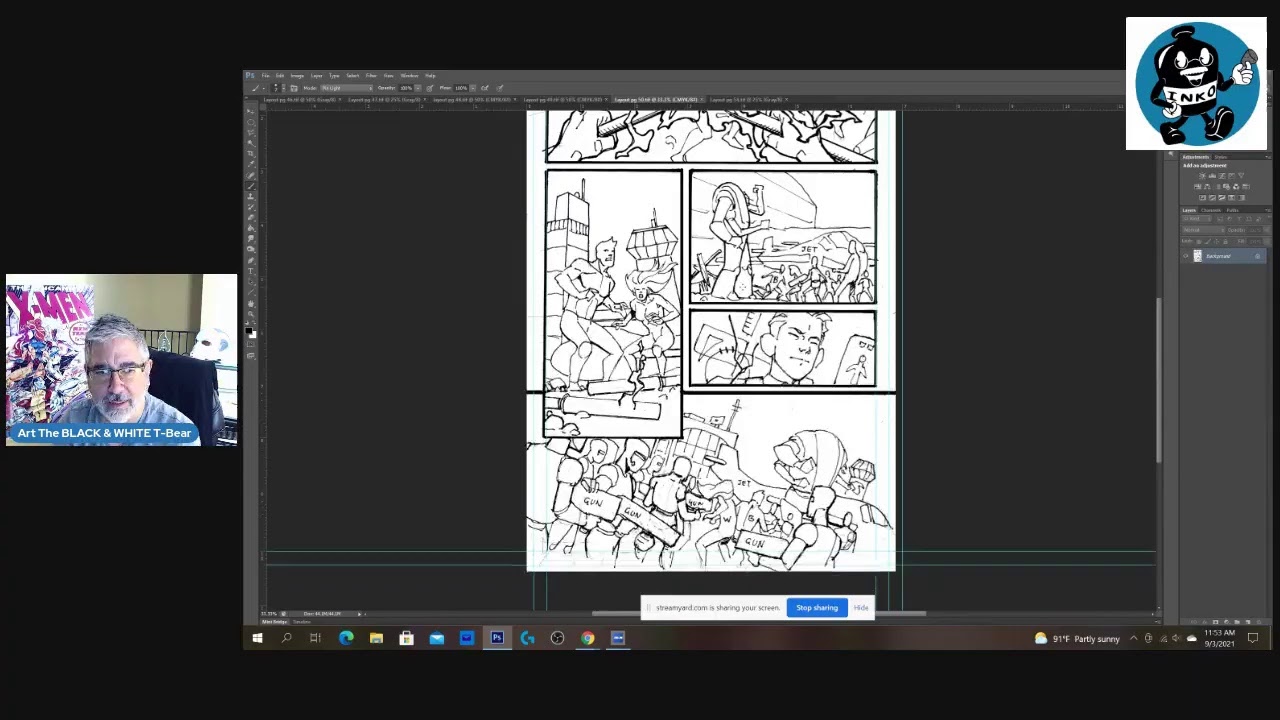Open Photoshop from the Windows taskbar
The width and height of the screenshot is (1280, 720).
coord(497,638)
